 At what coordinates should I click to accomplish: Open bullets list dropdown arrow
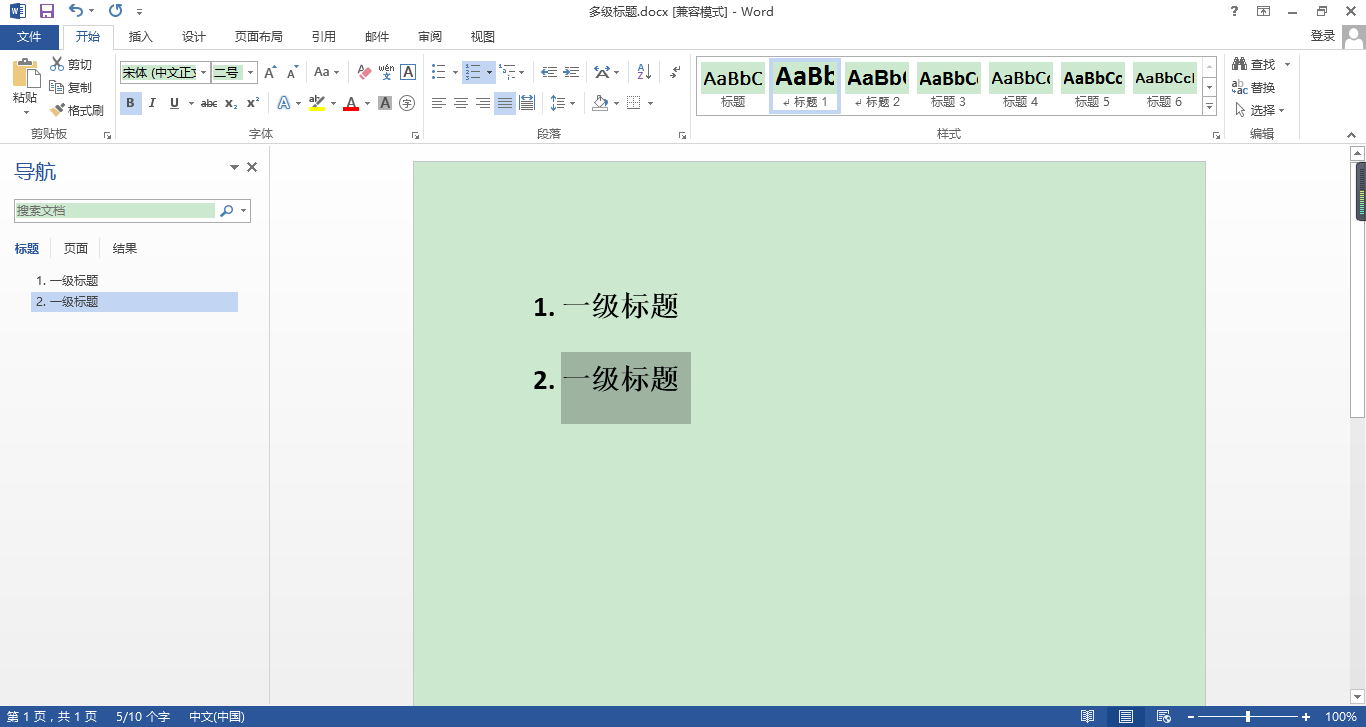pyautogui.click(x=455, y=73)
